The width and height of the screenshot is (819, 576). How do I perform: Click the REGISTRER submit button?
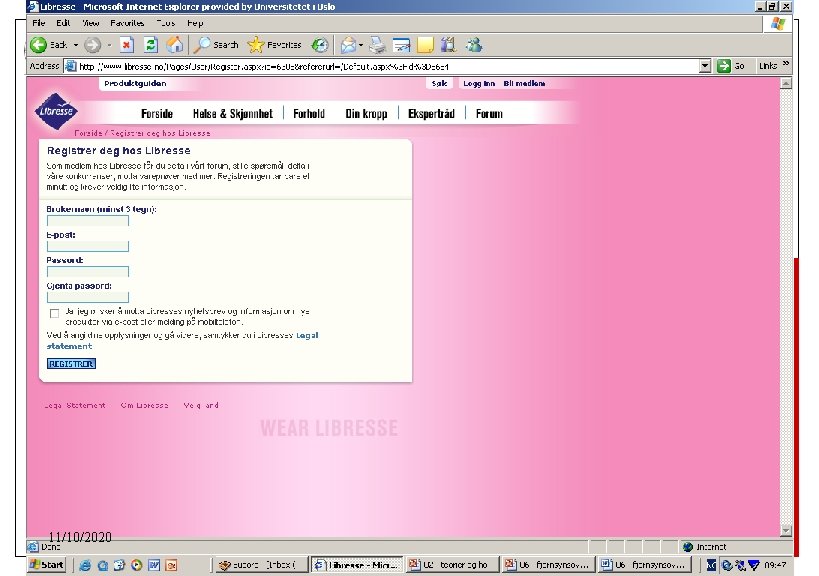[x=71, y=363]
